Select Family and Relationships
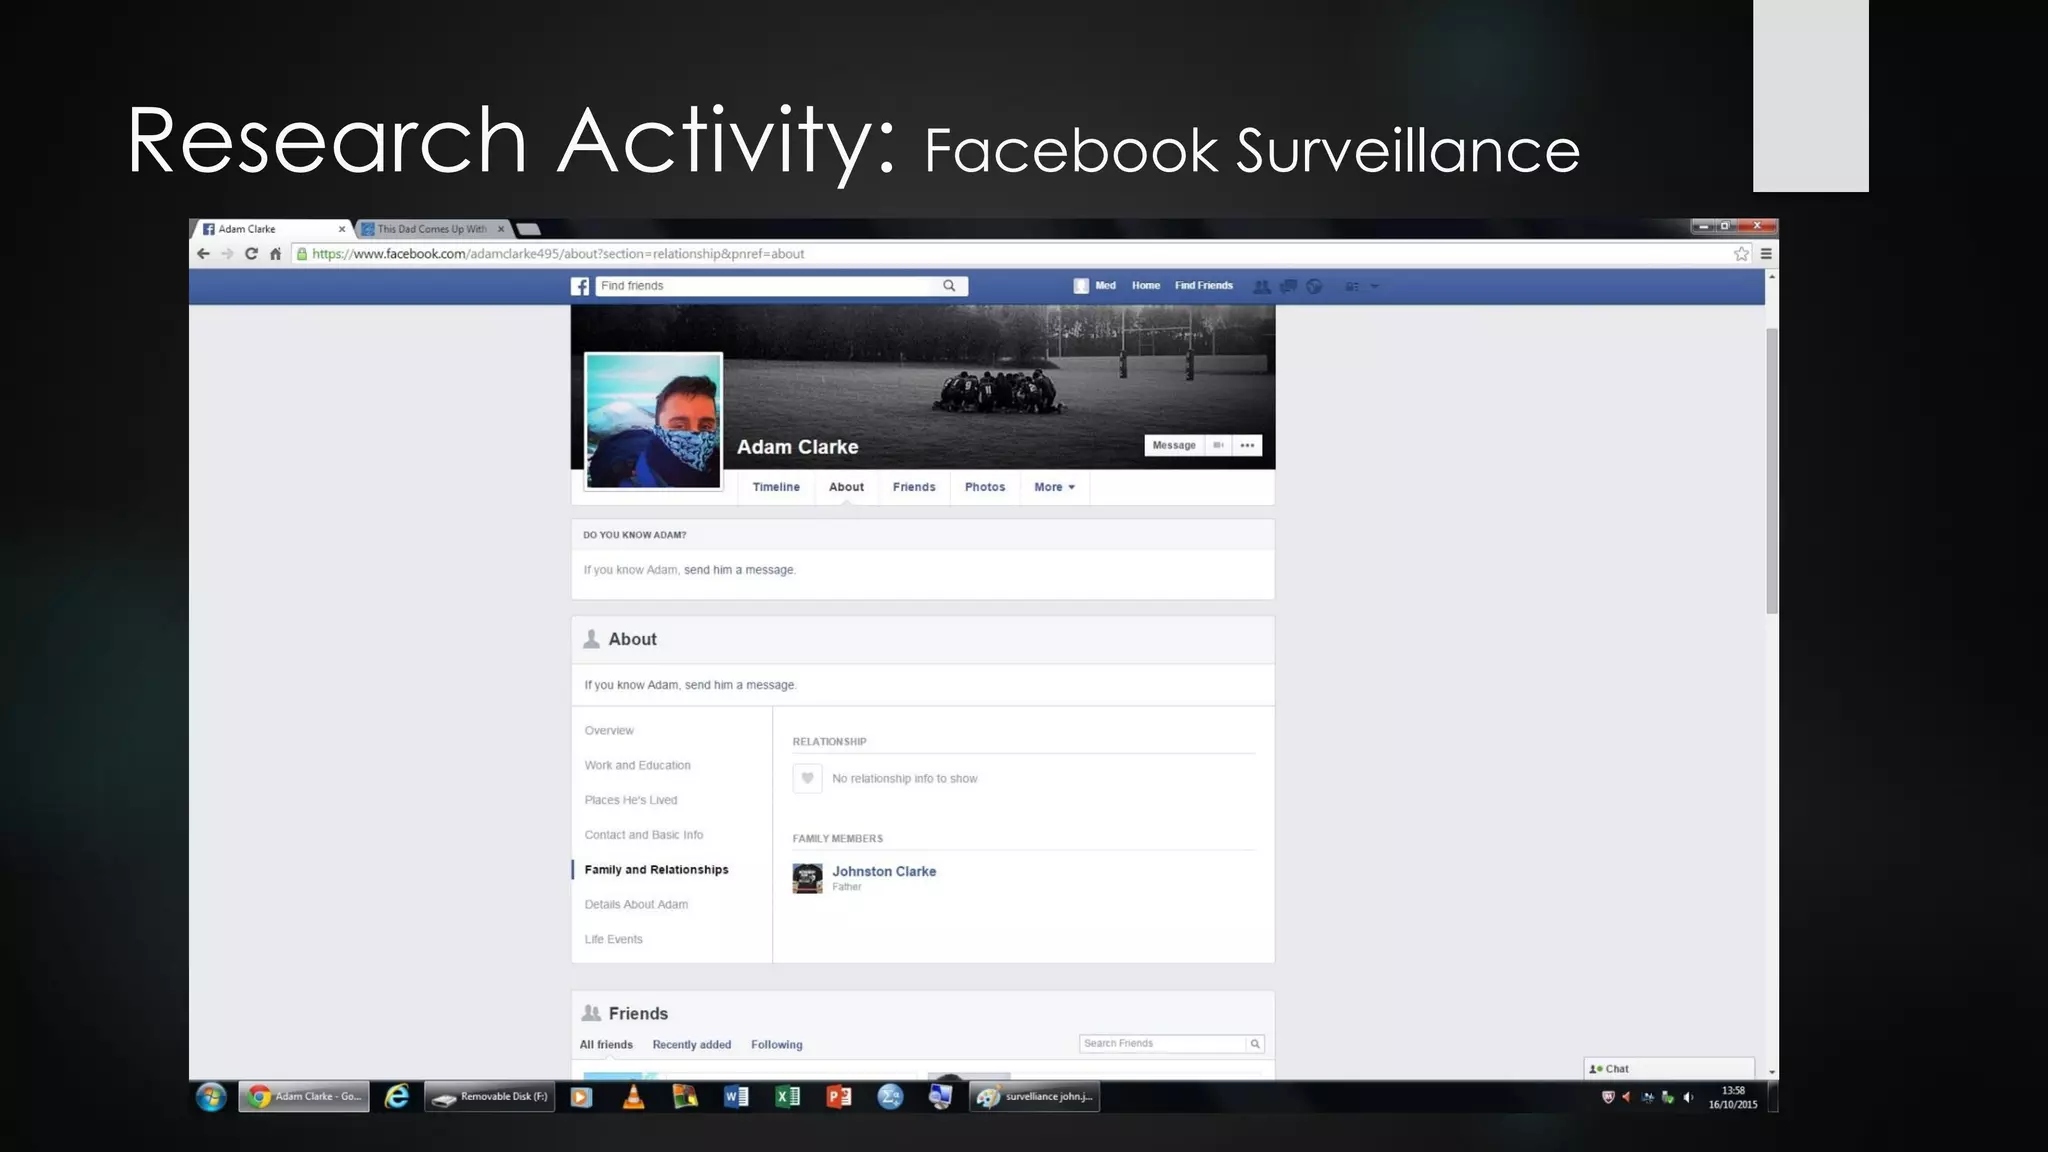 (656, 870)
